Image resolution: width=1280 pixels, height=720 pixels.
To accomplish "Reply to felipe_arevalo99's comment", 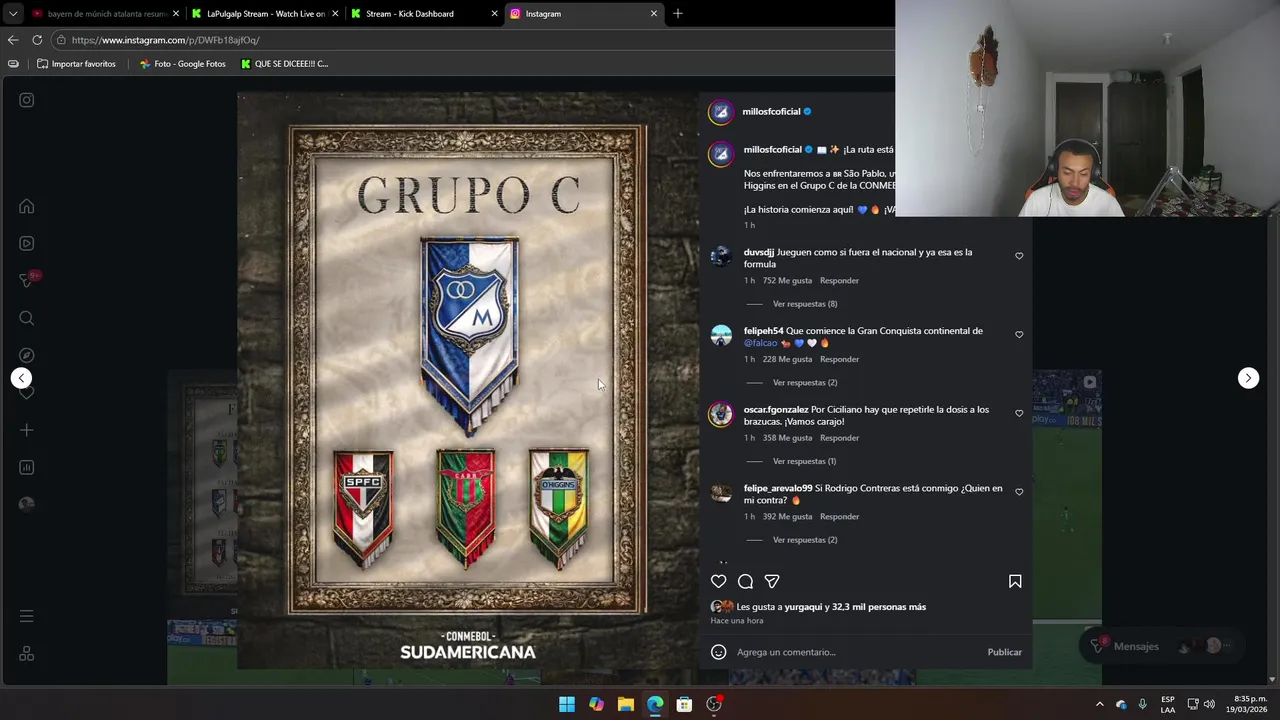I will tap(839, 517).
